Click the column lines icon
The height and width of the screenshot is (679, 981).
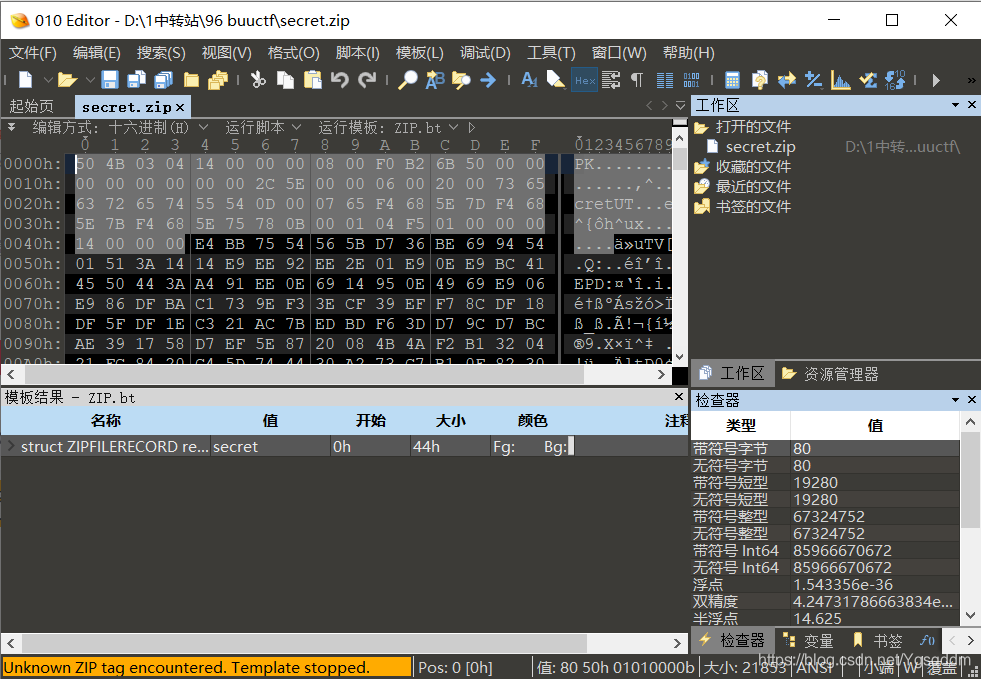[x=665, y=79]
